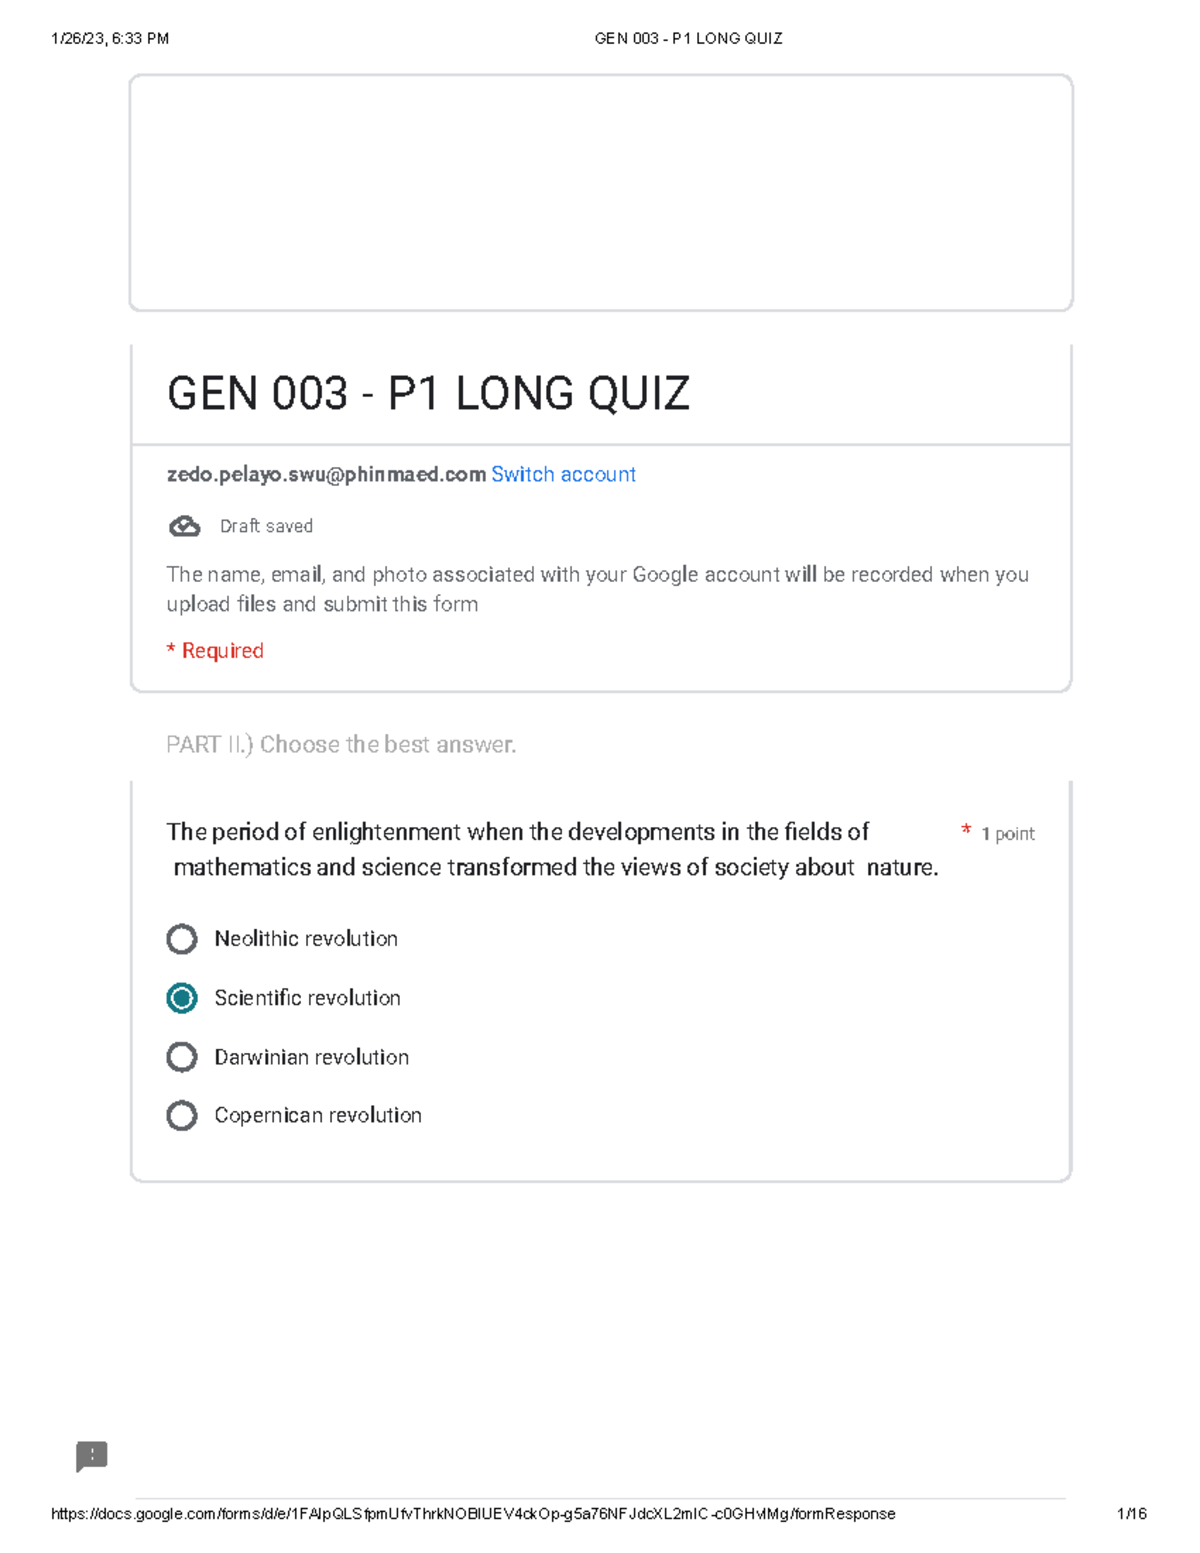Screen dimensions: 1200x1553
Task: Click the 1 point label on the question
Action: 1006,833
